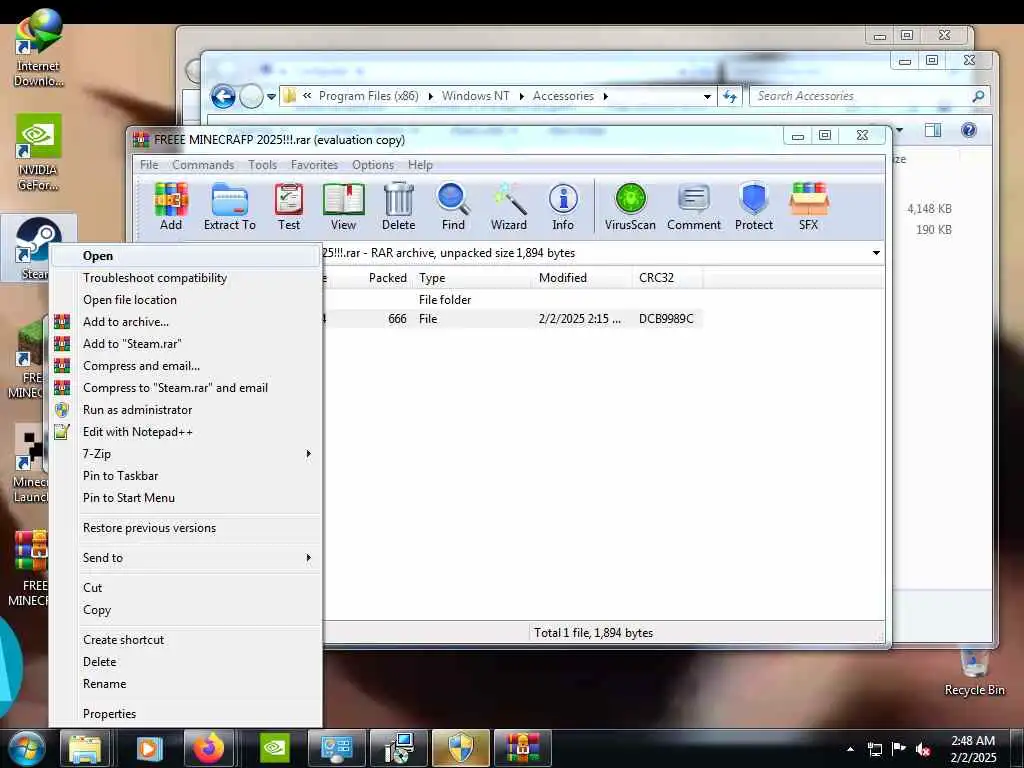Expand the 7-Zip submenu
Image resolution: width=1024 pixels, height=768 pixels.
coord(186,454)
